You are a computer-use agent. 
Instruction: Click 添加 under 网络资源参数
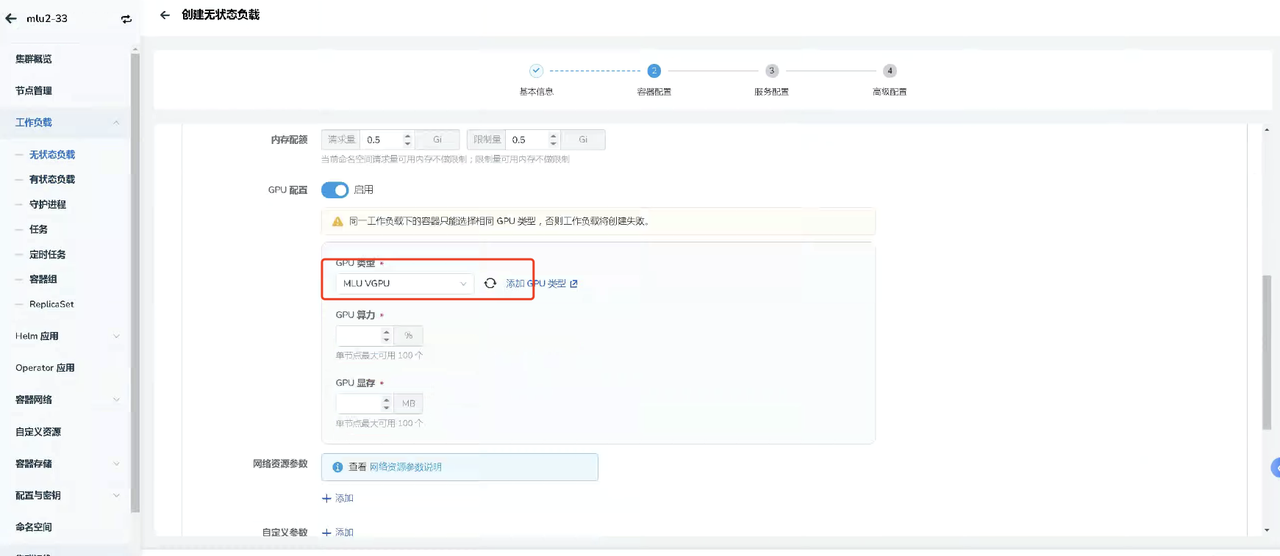pos(337,498)
